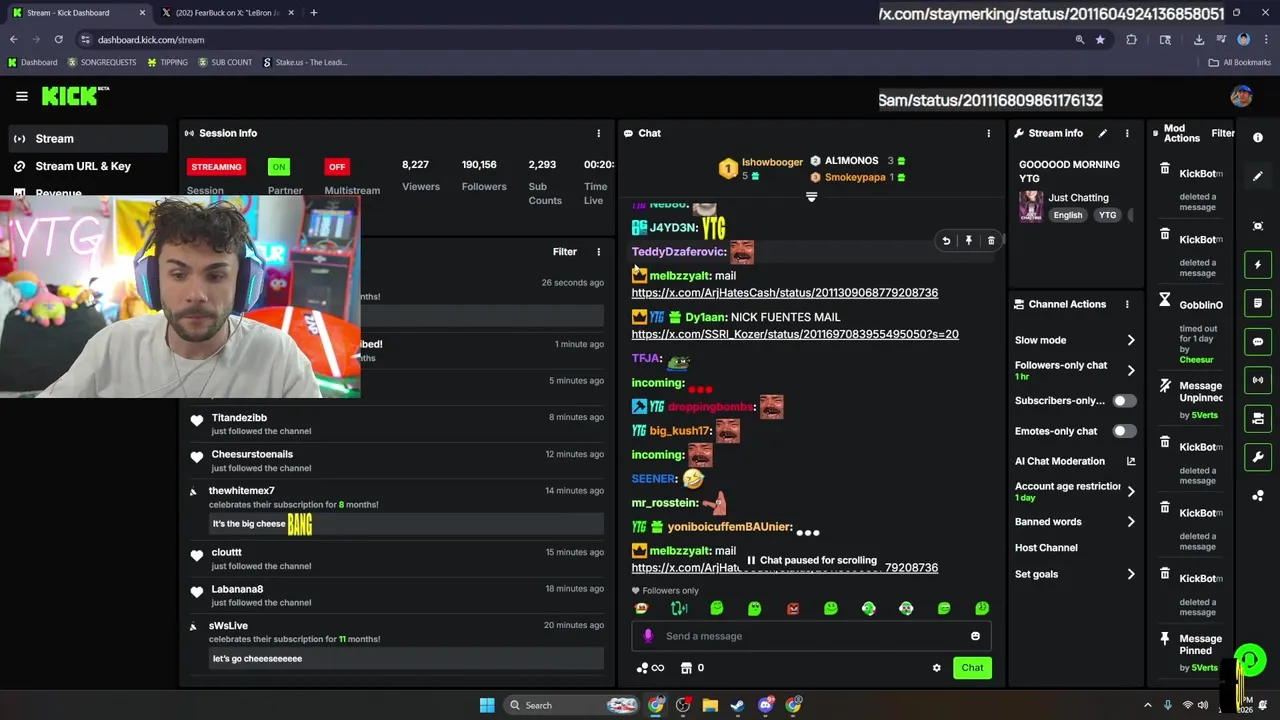Open Windows Start menu
This screenshot has width=1280, height=720.
point(487,705)
